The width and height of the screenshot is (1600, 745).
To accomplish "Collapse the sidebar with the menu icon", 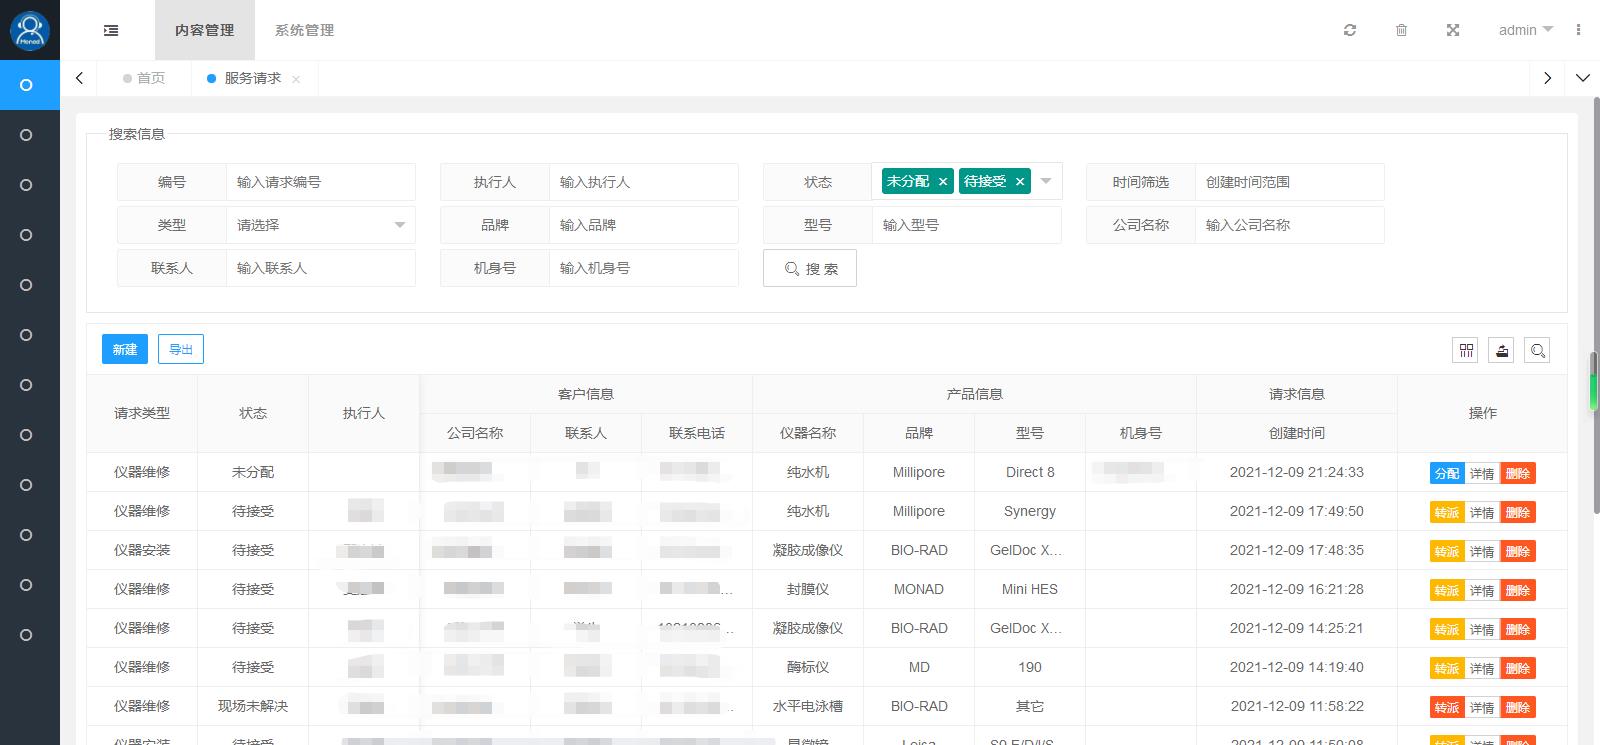I will pyautogui.click(x=111, y=30).
